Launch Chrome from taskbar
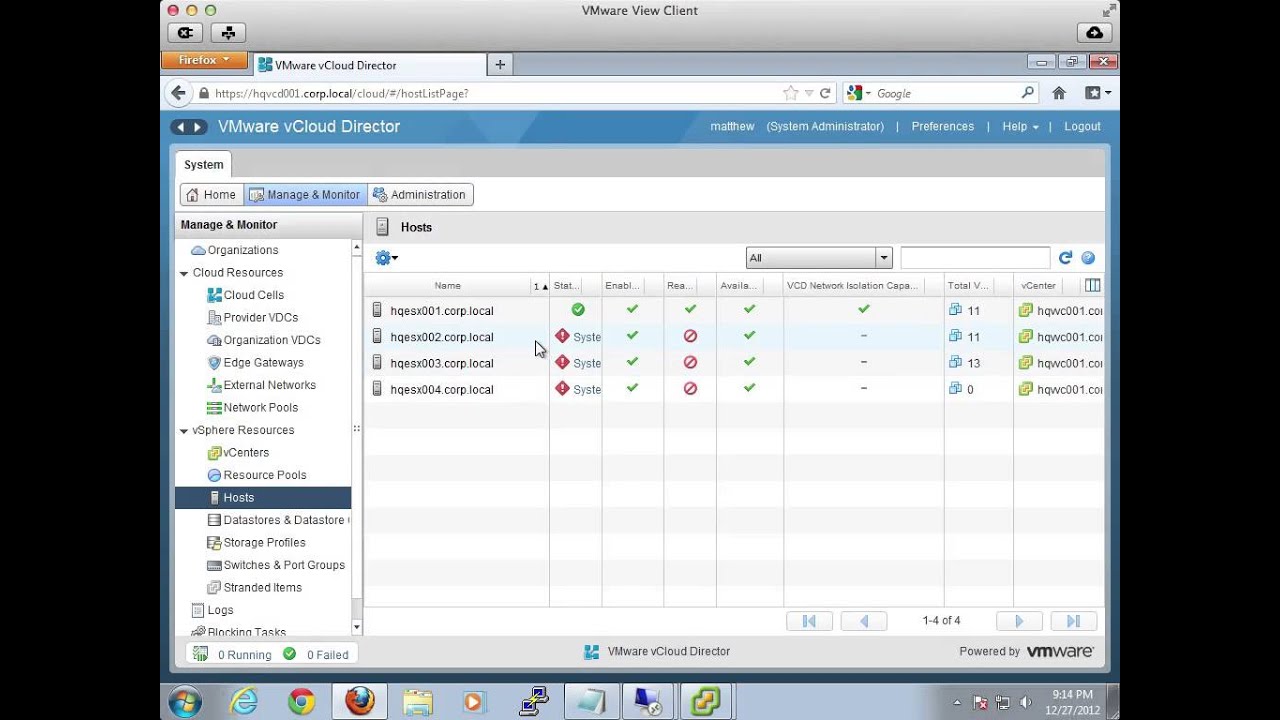Image resolution: width=1280 pixels, height=720 pixels. 301,702
